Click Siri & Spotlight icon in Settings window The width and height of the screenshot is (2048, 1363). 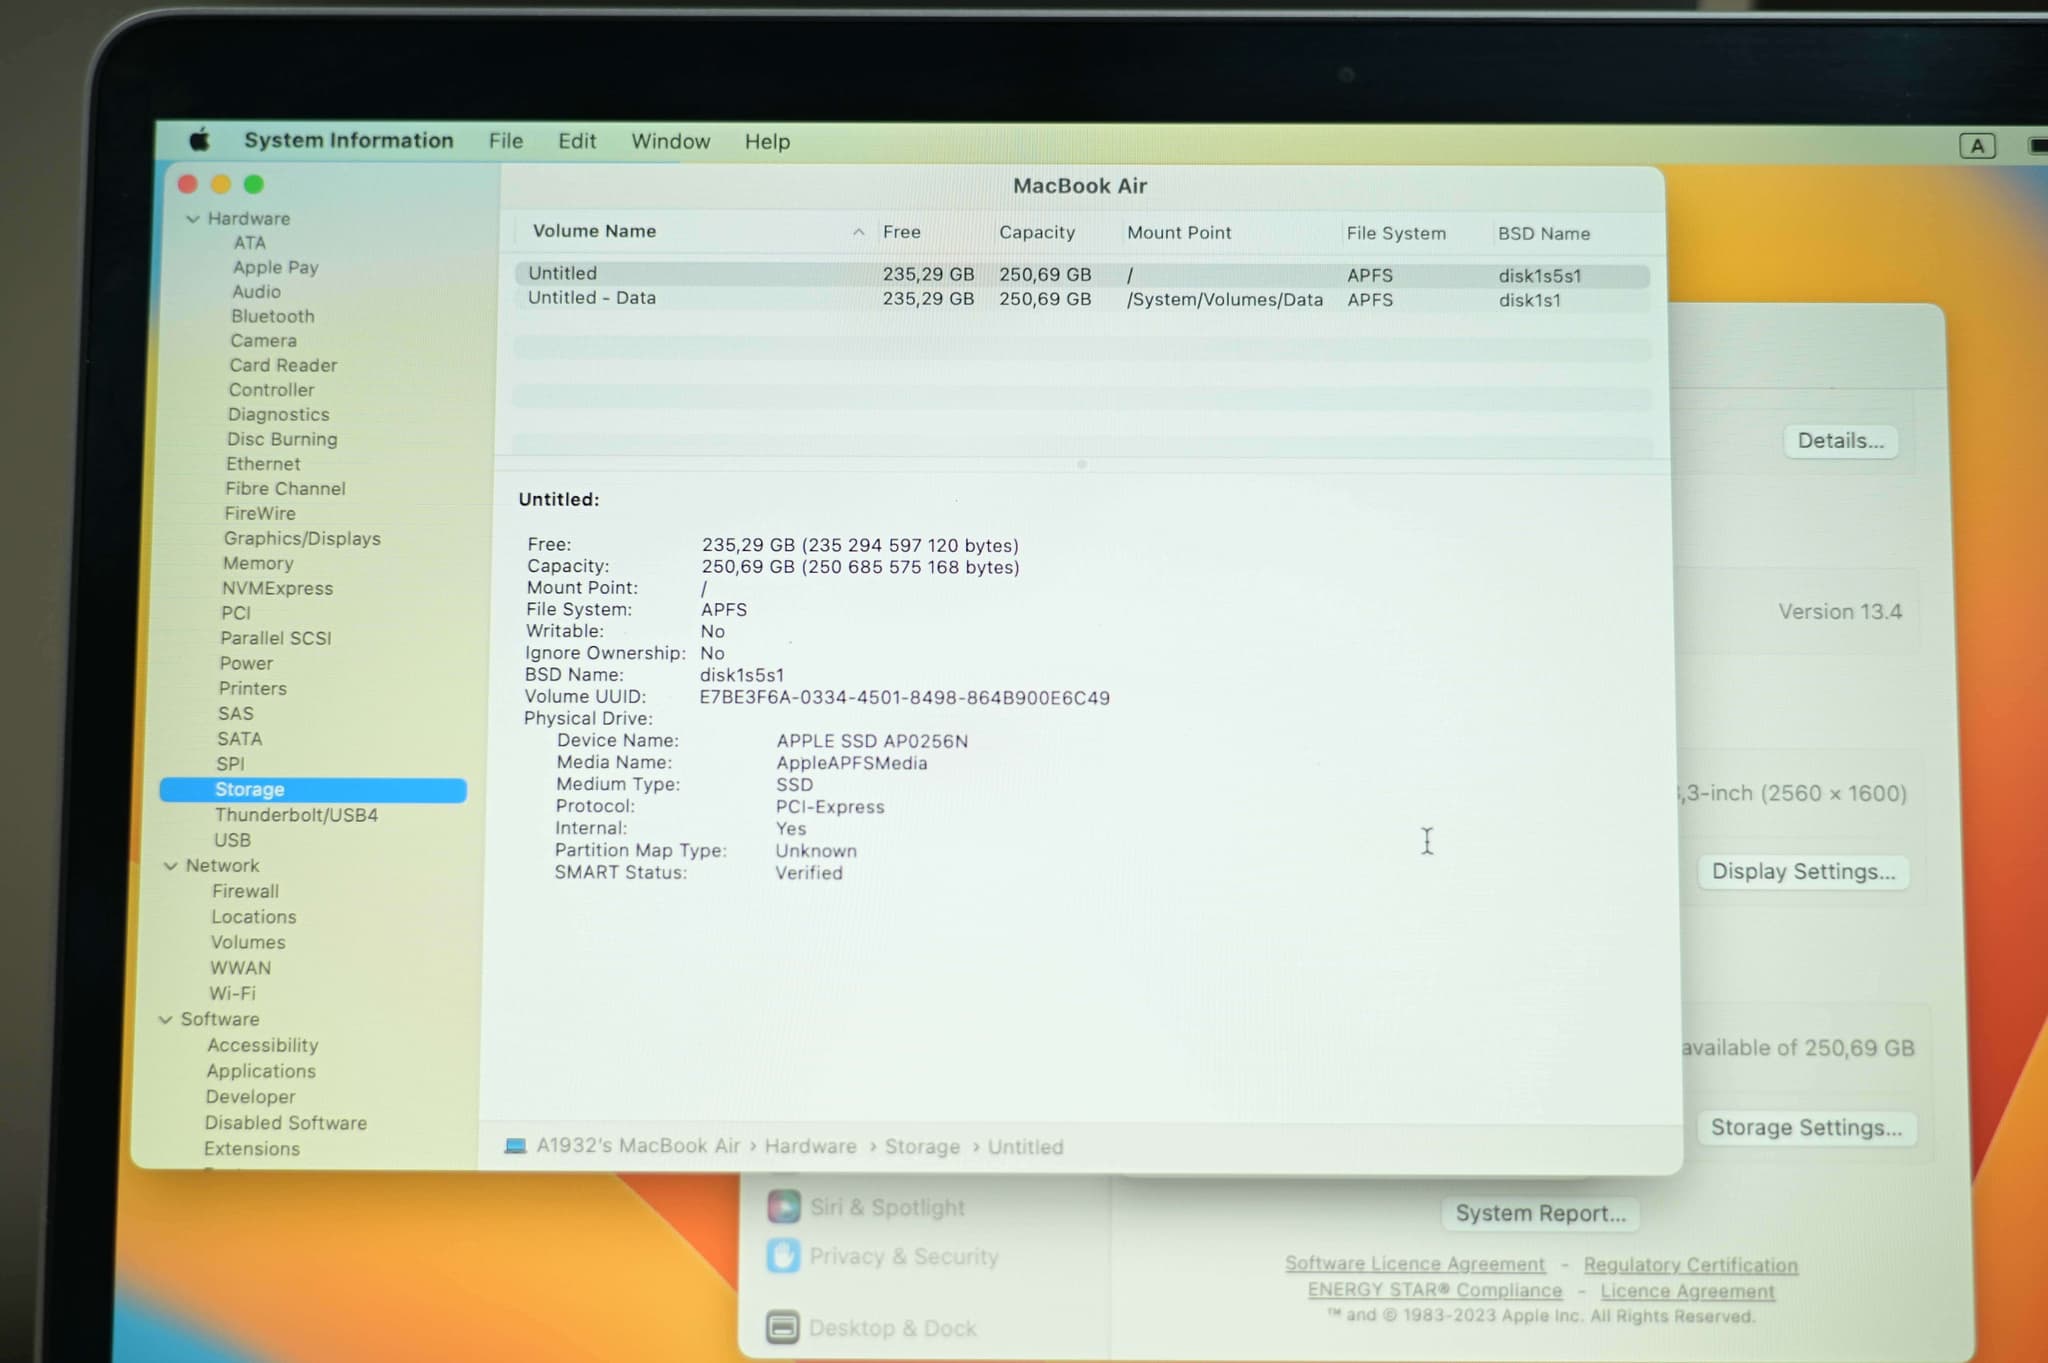click(x=784, y=1207)
